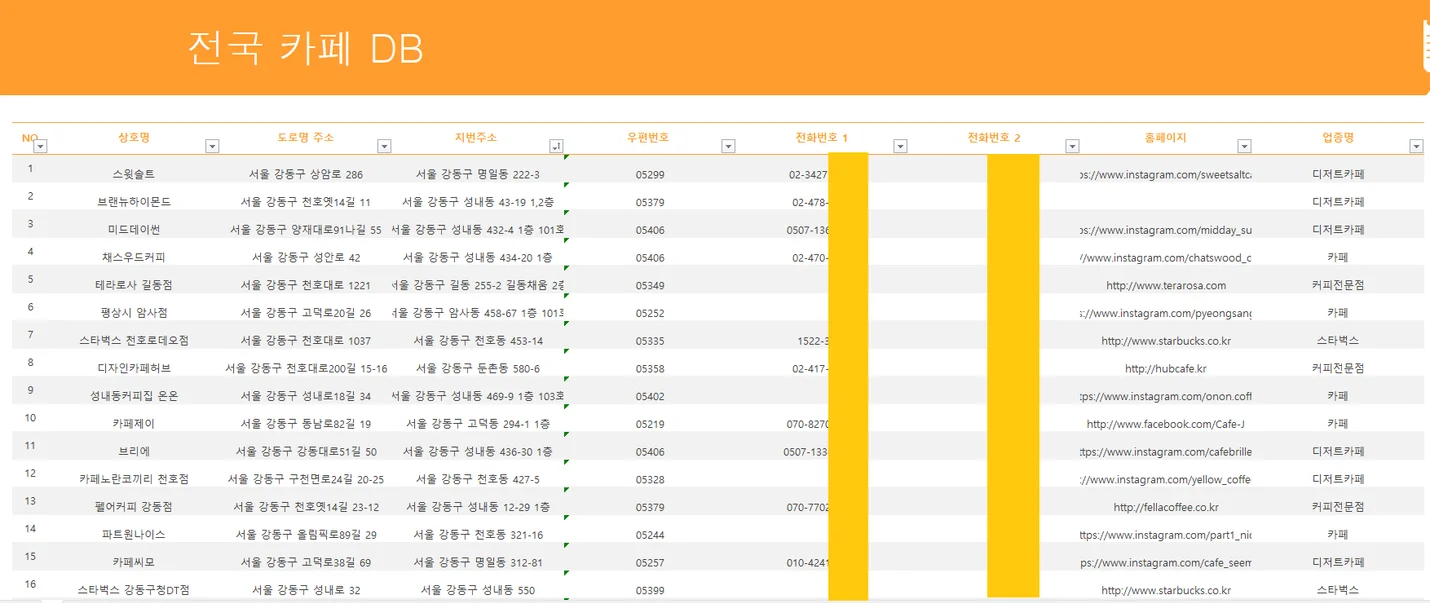Open the terarosa.com homepage link
Screen dimensions: 1430x603
[1165, 284]
